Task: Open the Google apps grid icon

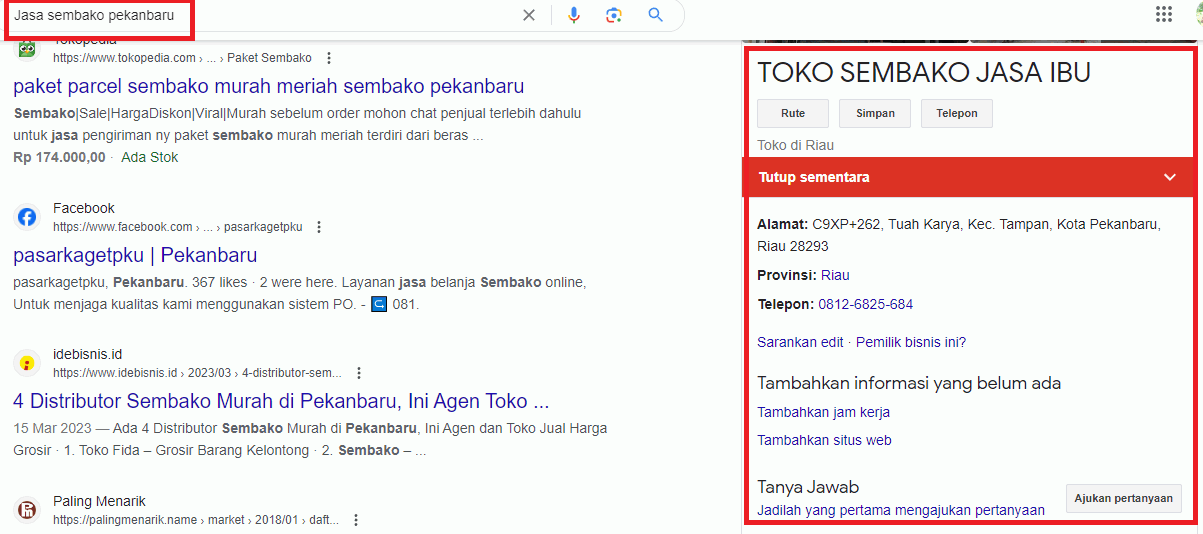Action: 1164,14
